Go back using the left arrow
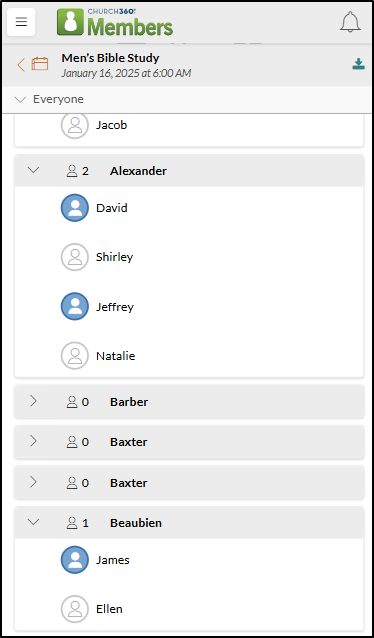This screenshot has width=374, height=638. click(x=21, y=64)
